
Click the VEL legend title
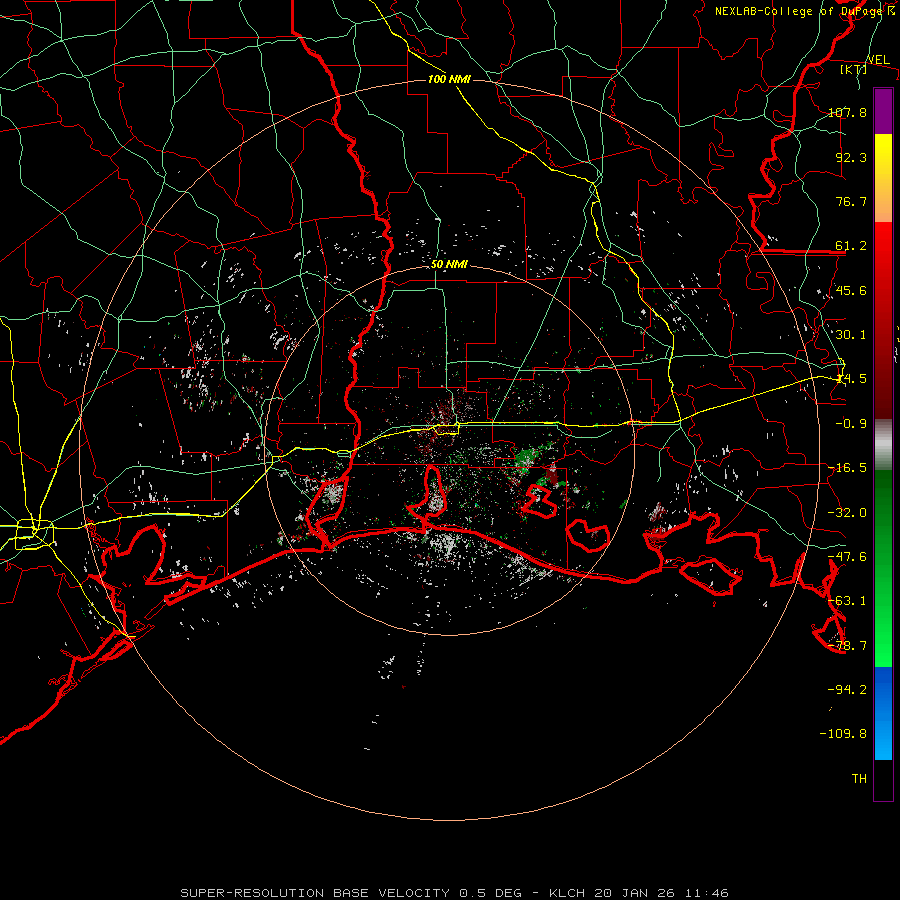878,60
